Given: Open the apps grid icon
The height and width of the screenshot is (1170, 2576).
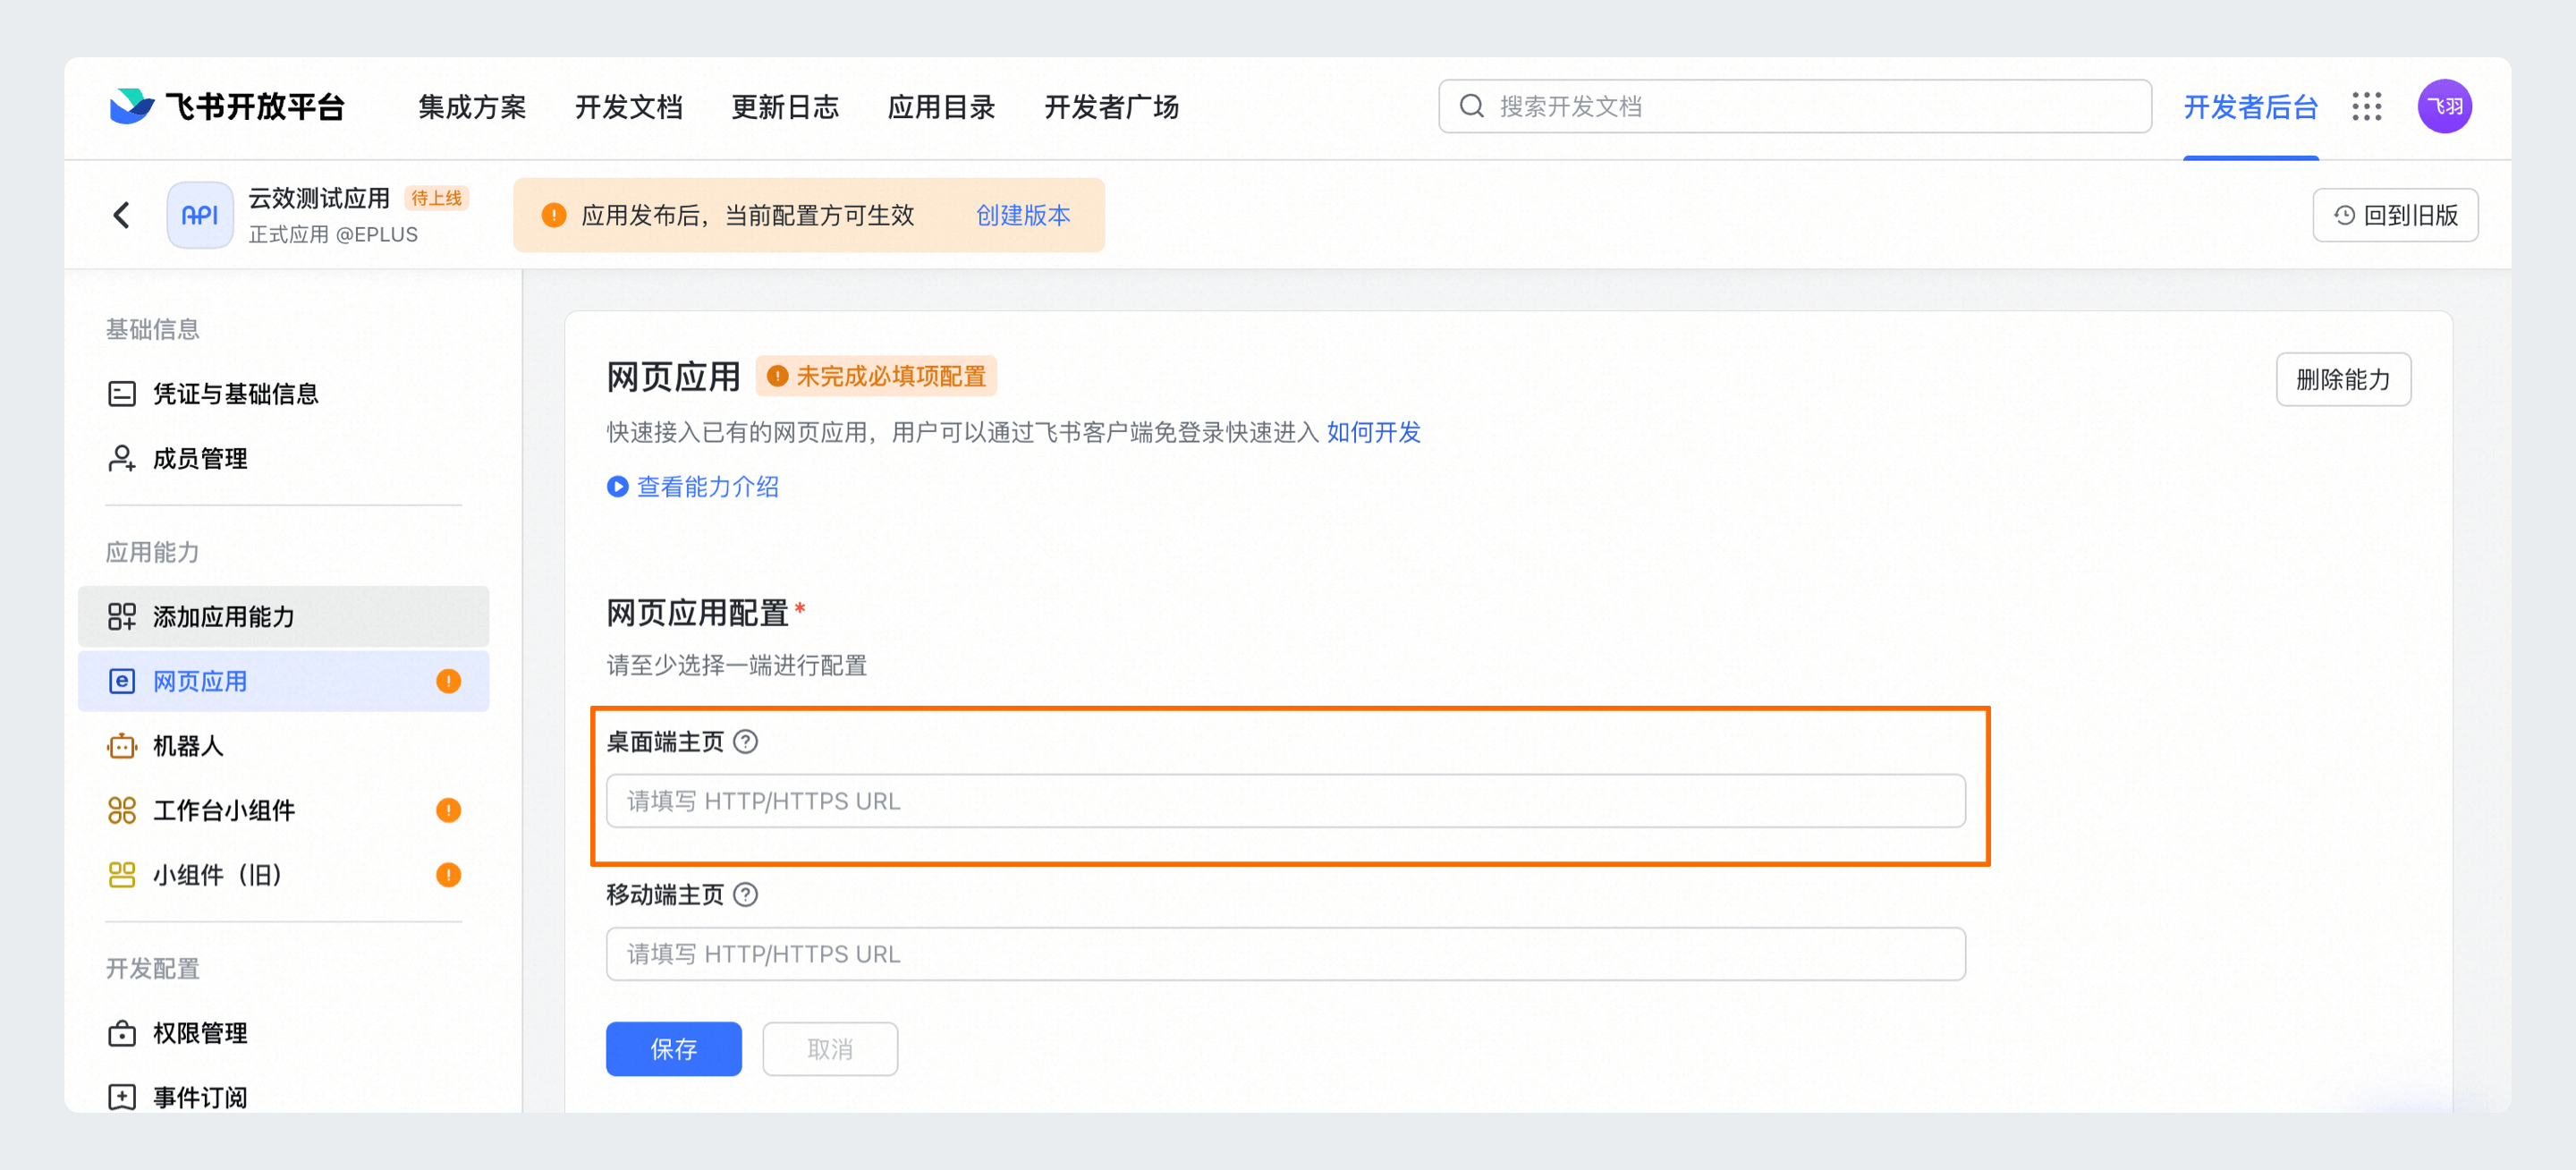Looking at the screenshot, I should click(2366, 106).
